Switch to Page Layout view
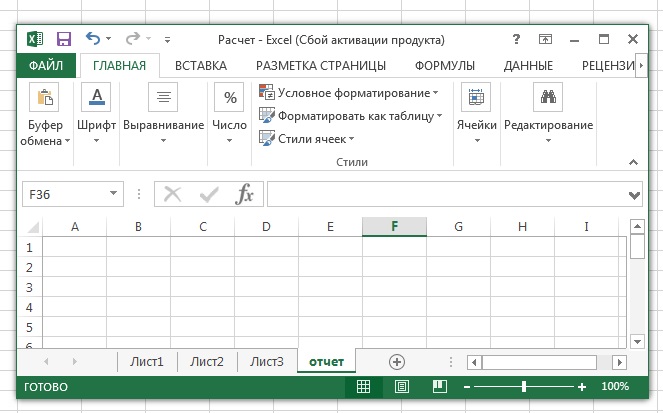This screenshot has width=663, height=413. click(401, 386)
